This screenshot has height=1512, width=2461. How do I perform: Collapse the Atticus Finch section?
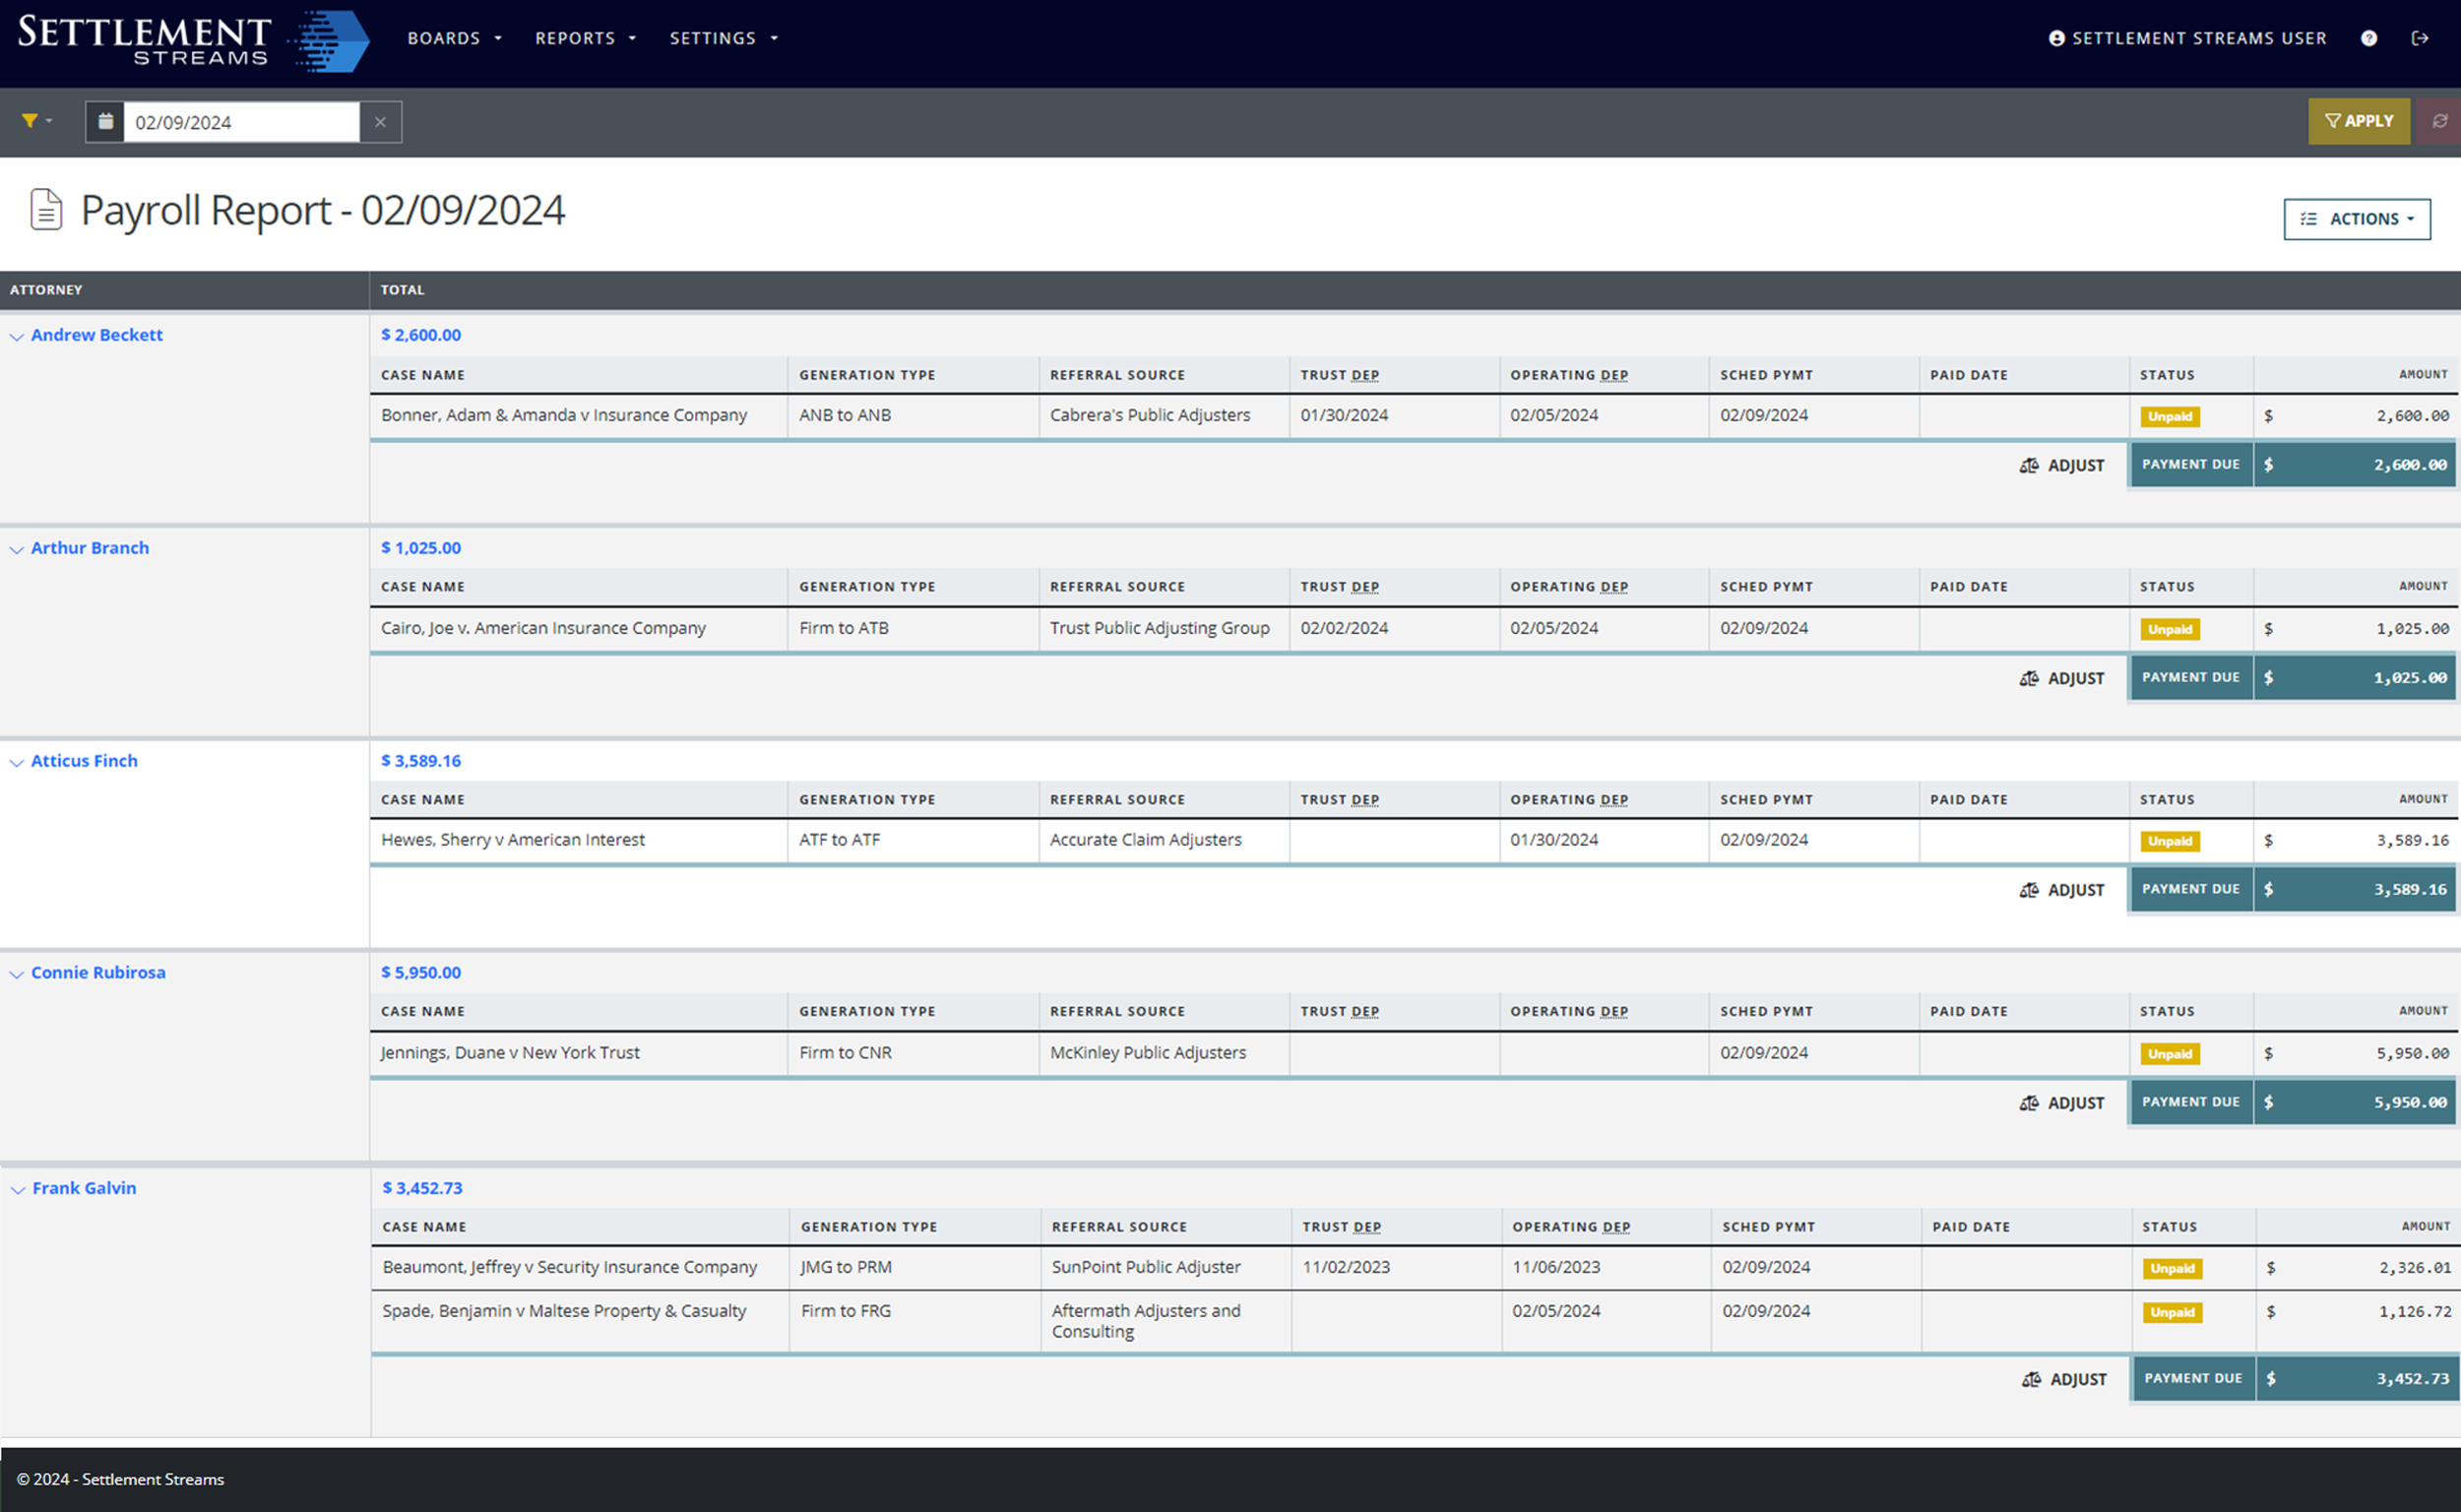[x=17, y=763]
